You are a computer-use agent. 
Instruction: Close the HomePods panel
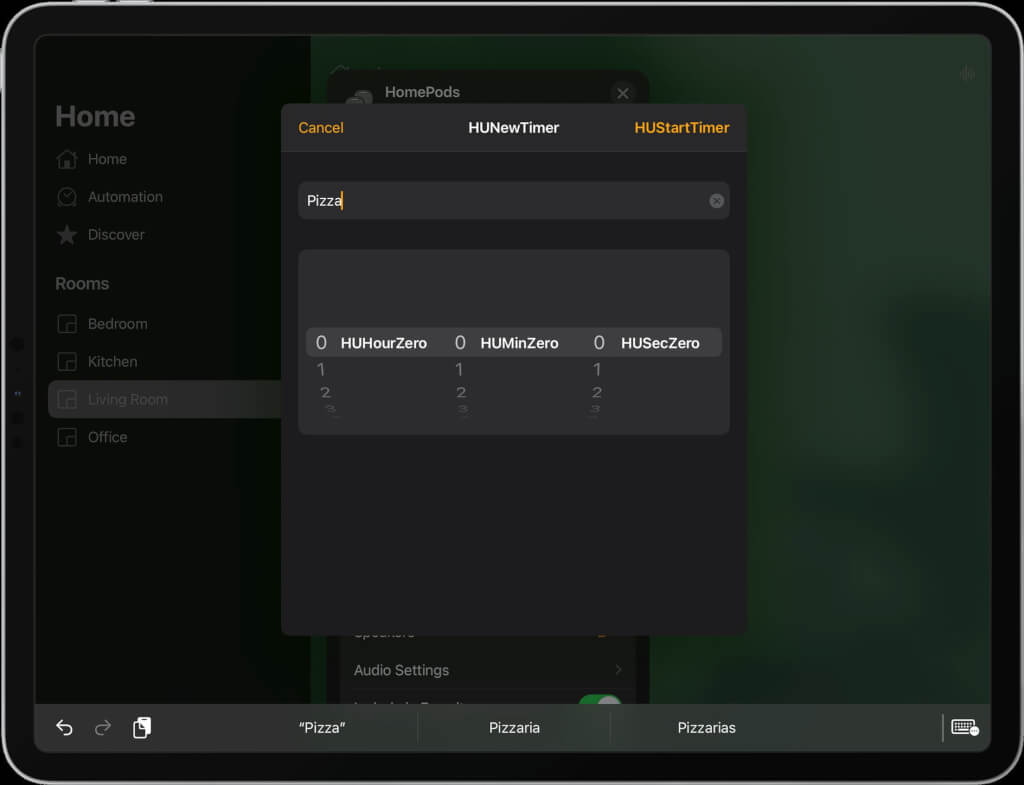622,93
